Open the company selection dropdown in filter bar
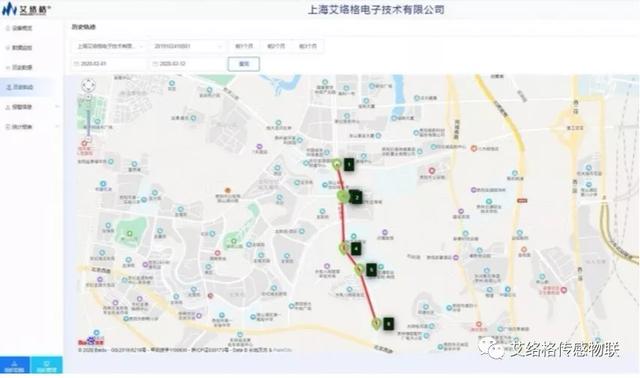This screenshot has height=378, width=640. [109, 46]
